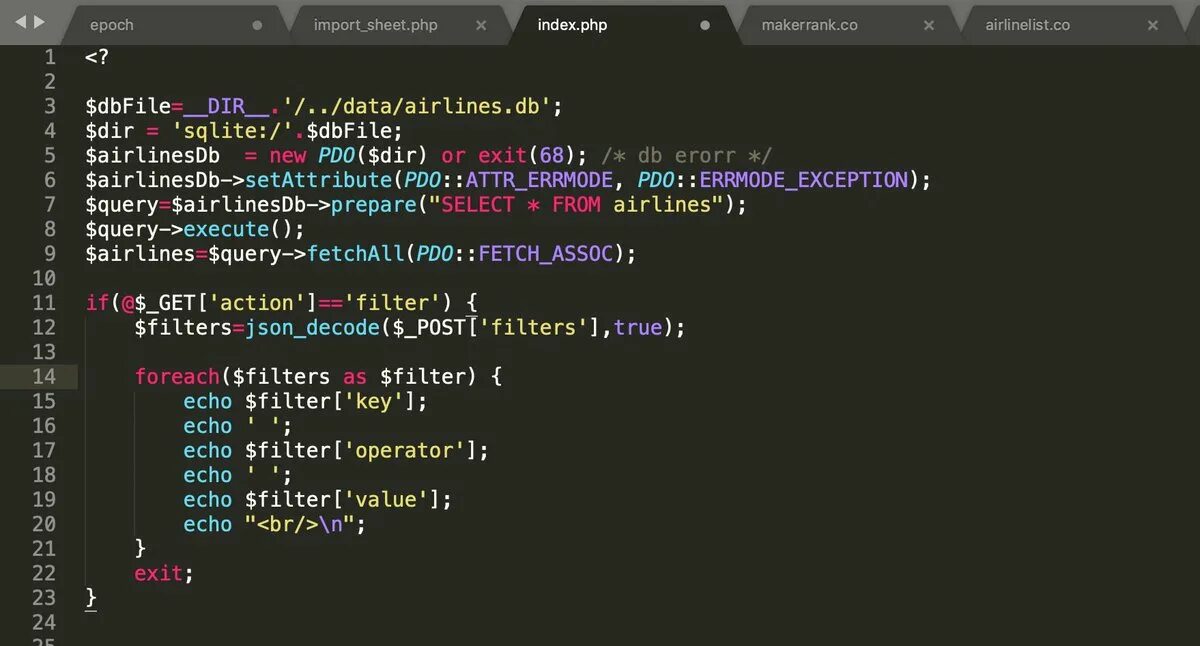Click the 'foreach' keyword

click(x=177, y=376)
